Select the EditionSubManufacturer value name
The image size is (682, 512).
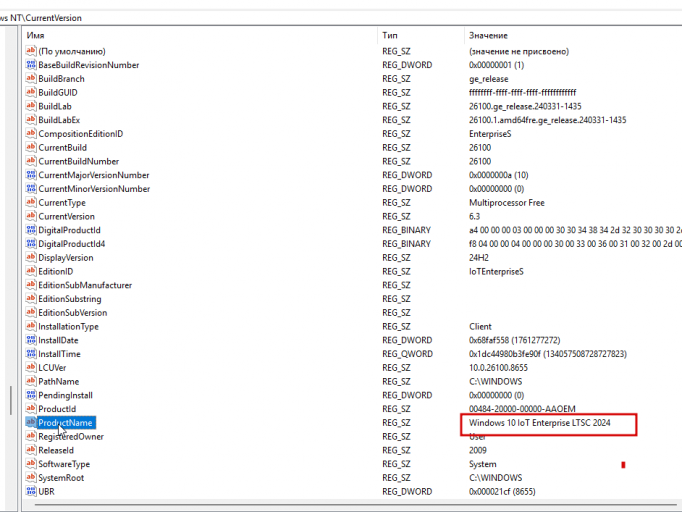pyautogui.click(x=85, y=285)
